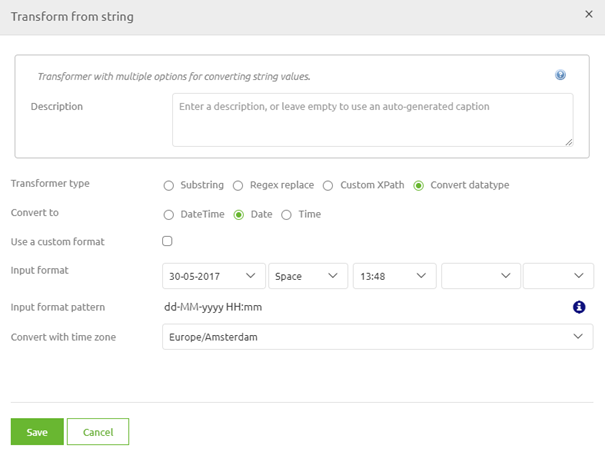Enable the Use a custom format checkbox
Viewport: 605px width, 452px height.
[167, 241]
